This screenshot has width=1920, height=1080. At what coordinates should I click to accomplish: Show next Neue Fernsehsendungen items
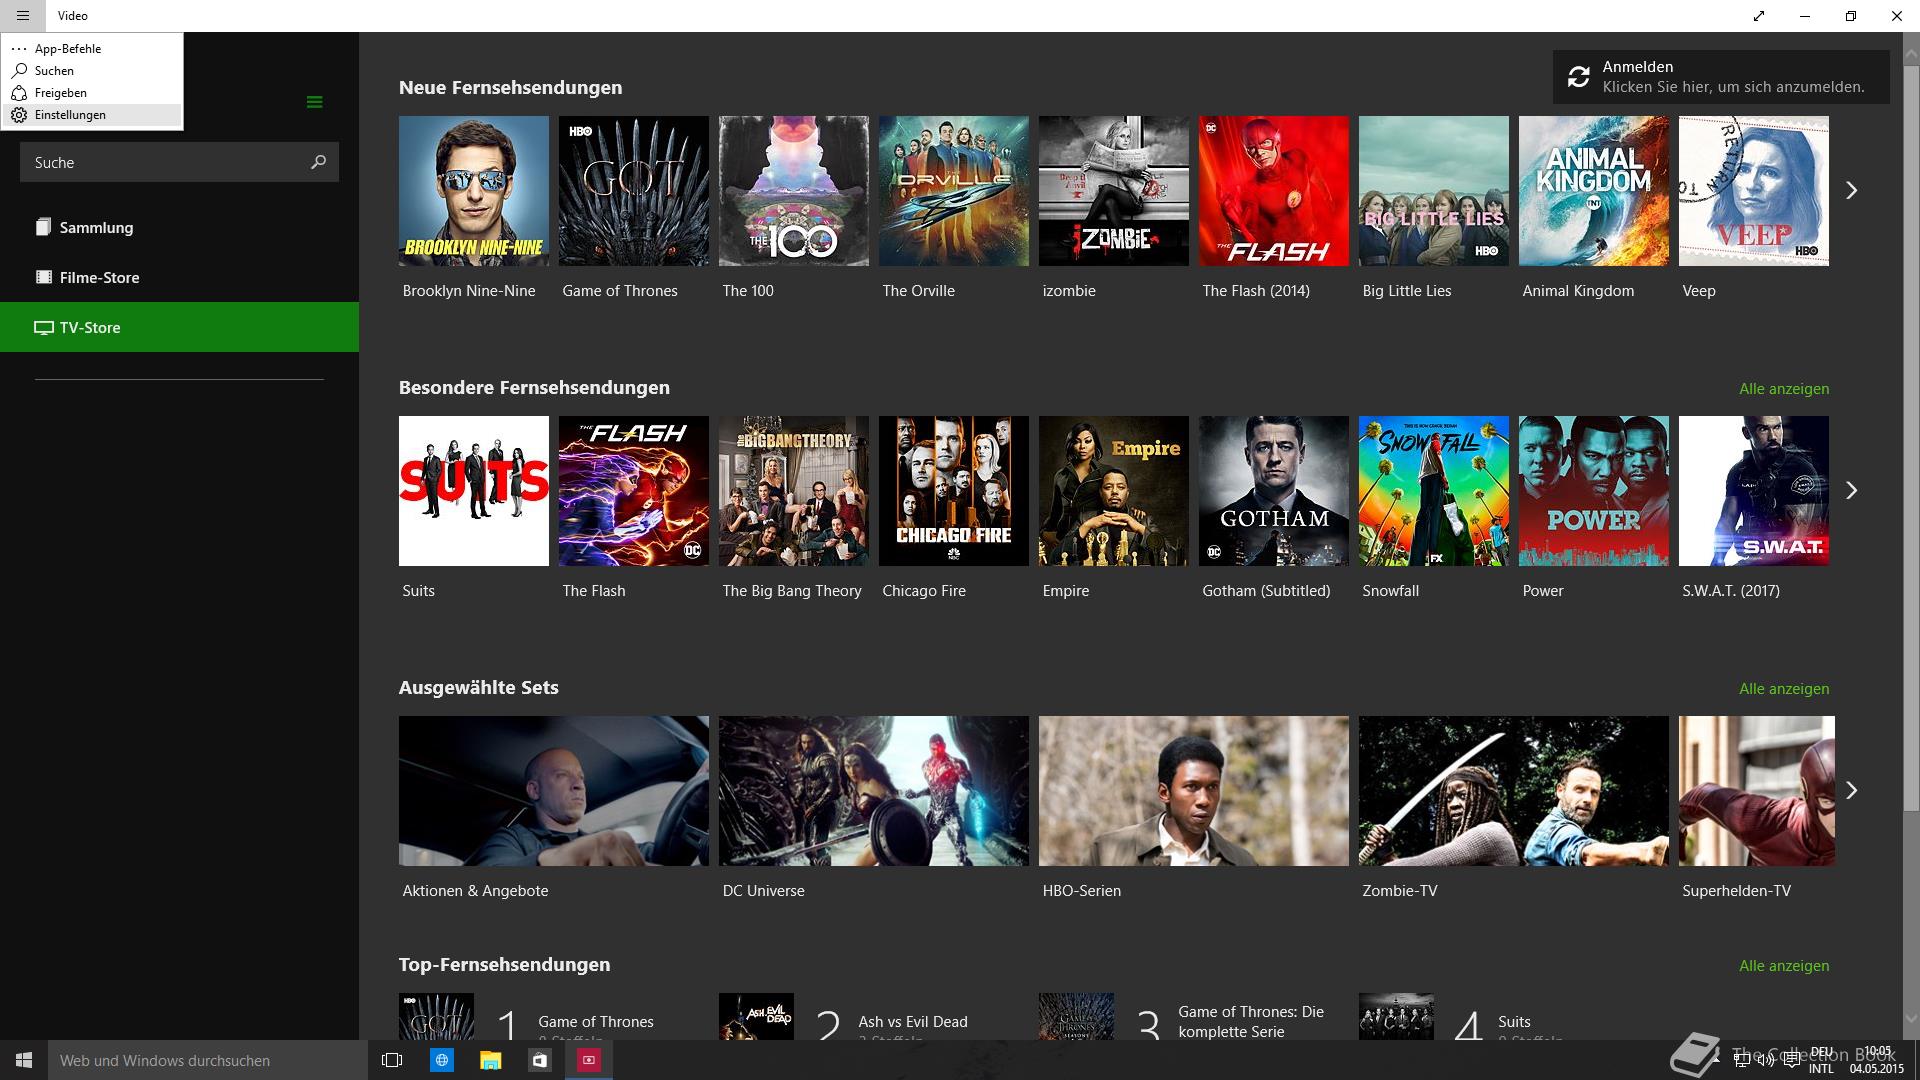click(1851, 190)
